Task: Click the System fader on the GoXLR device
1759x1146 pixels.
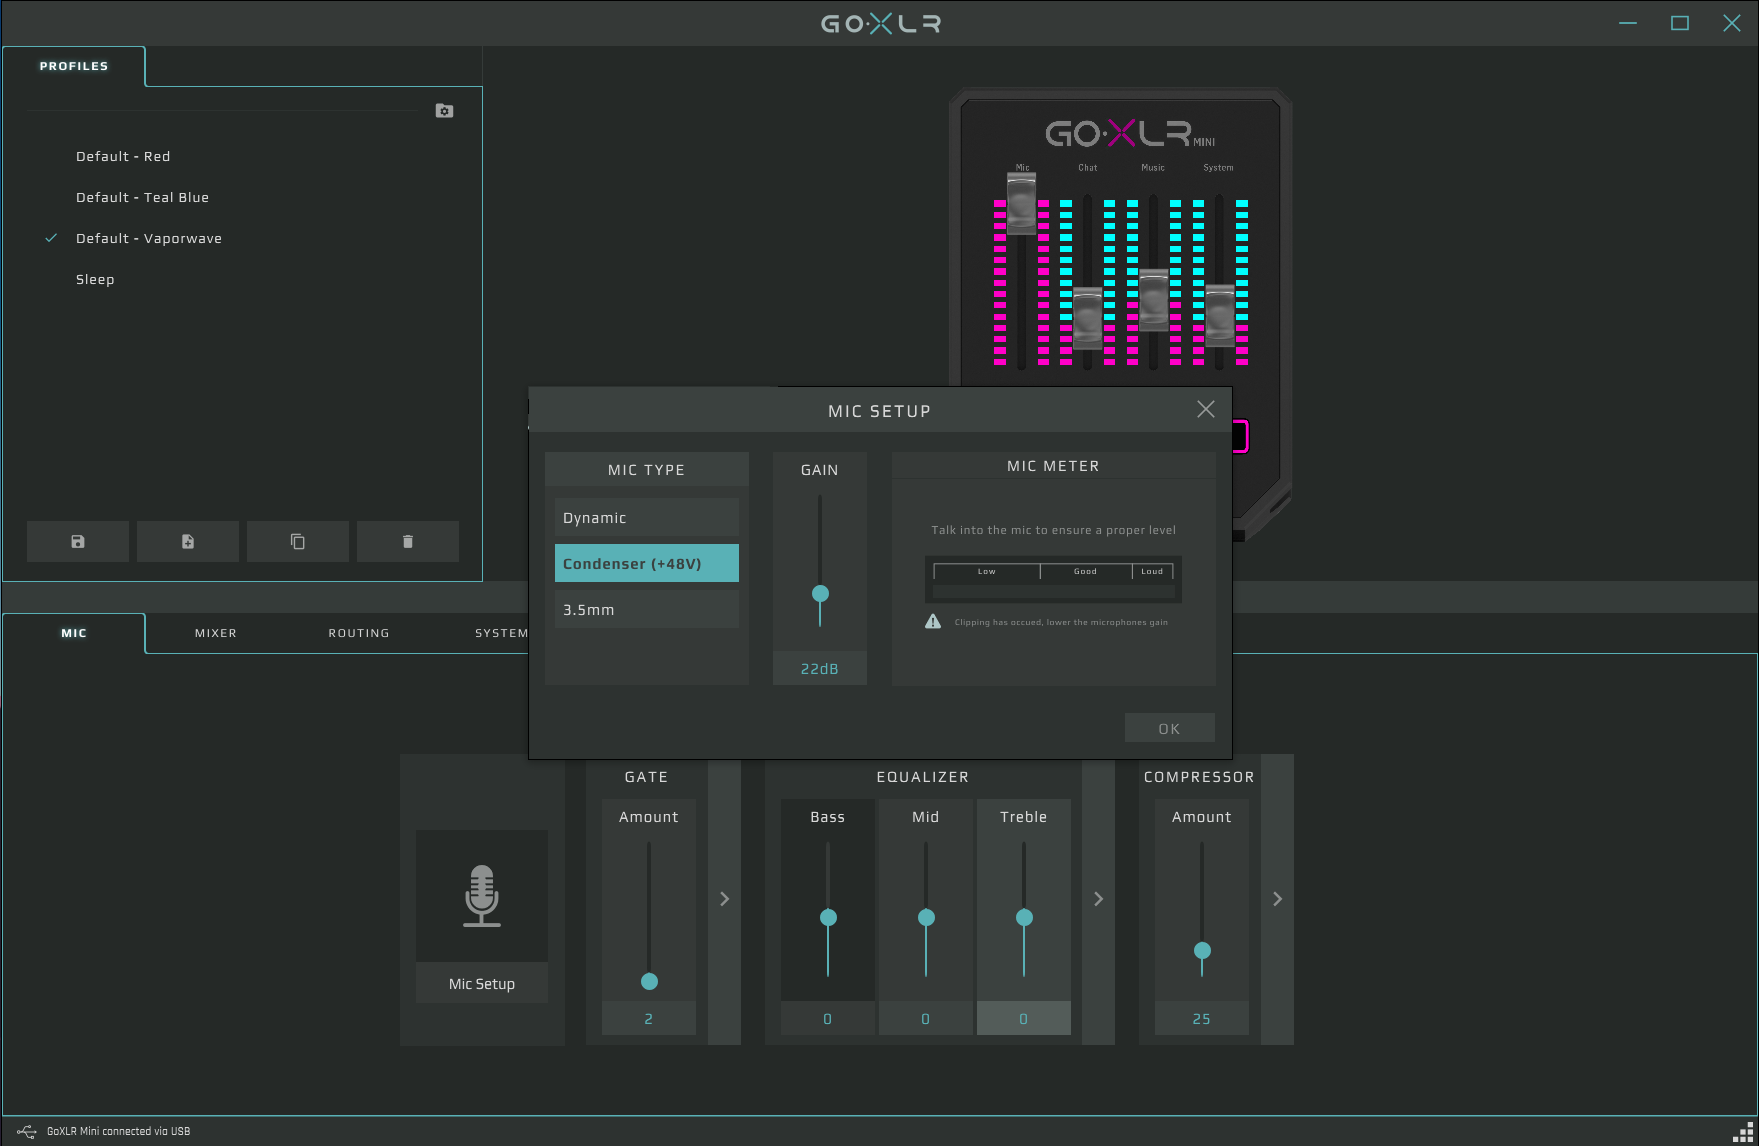Action: click(1219, 315)
